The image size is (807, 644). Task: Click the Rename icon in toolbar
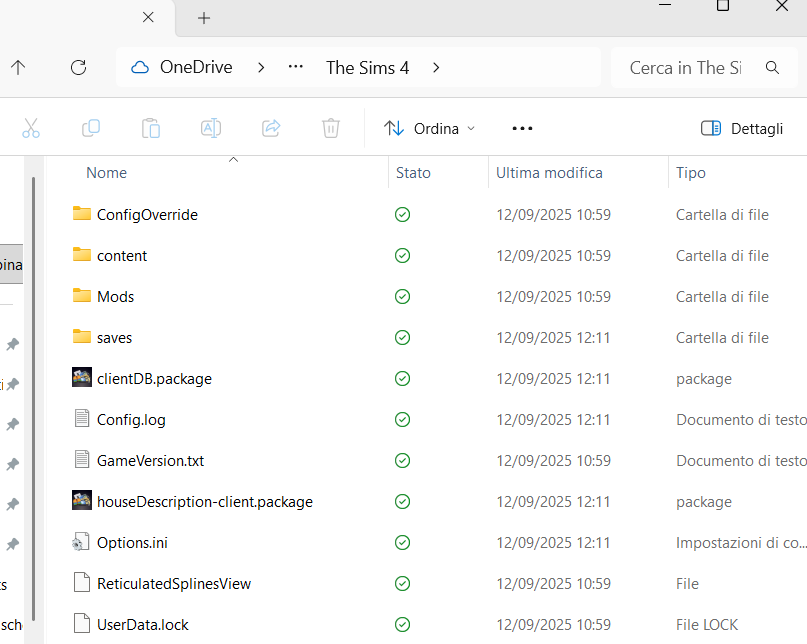(x=211, y=128)
